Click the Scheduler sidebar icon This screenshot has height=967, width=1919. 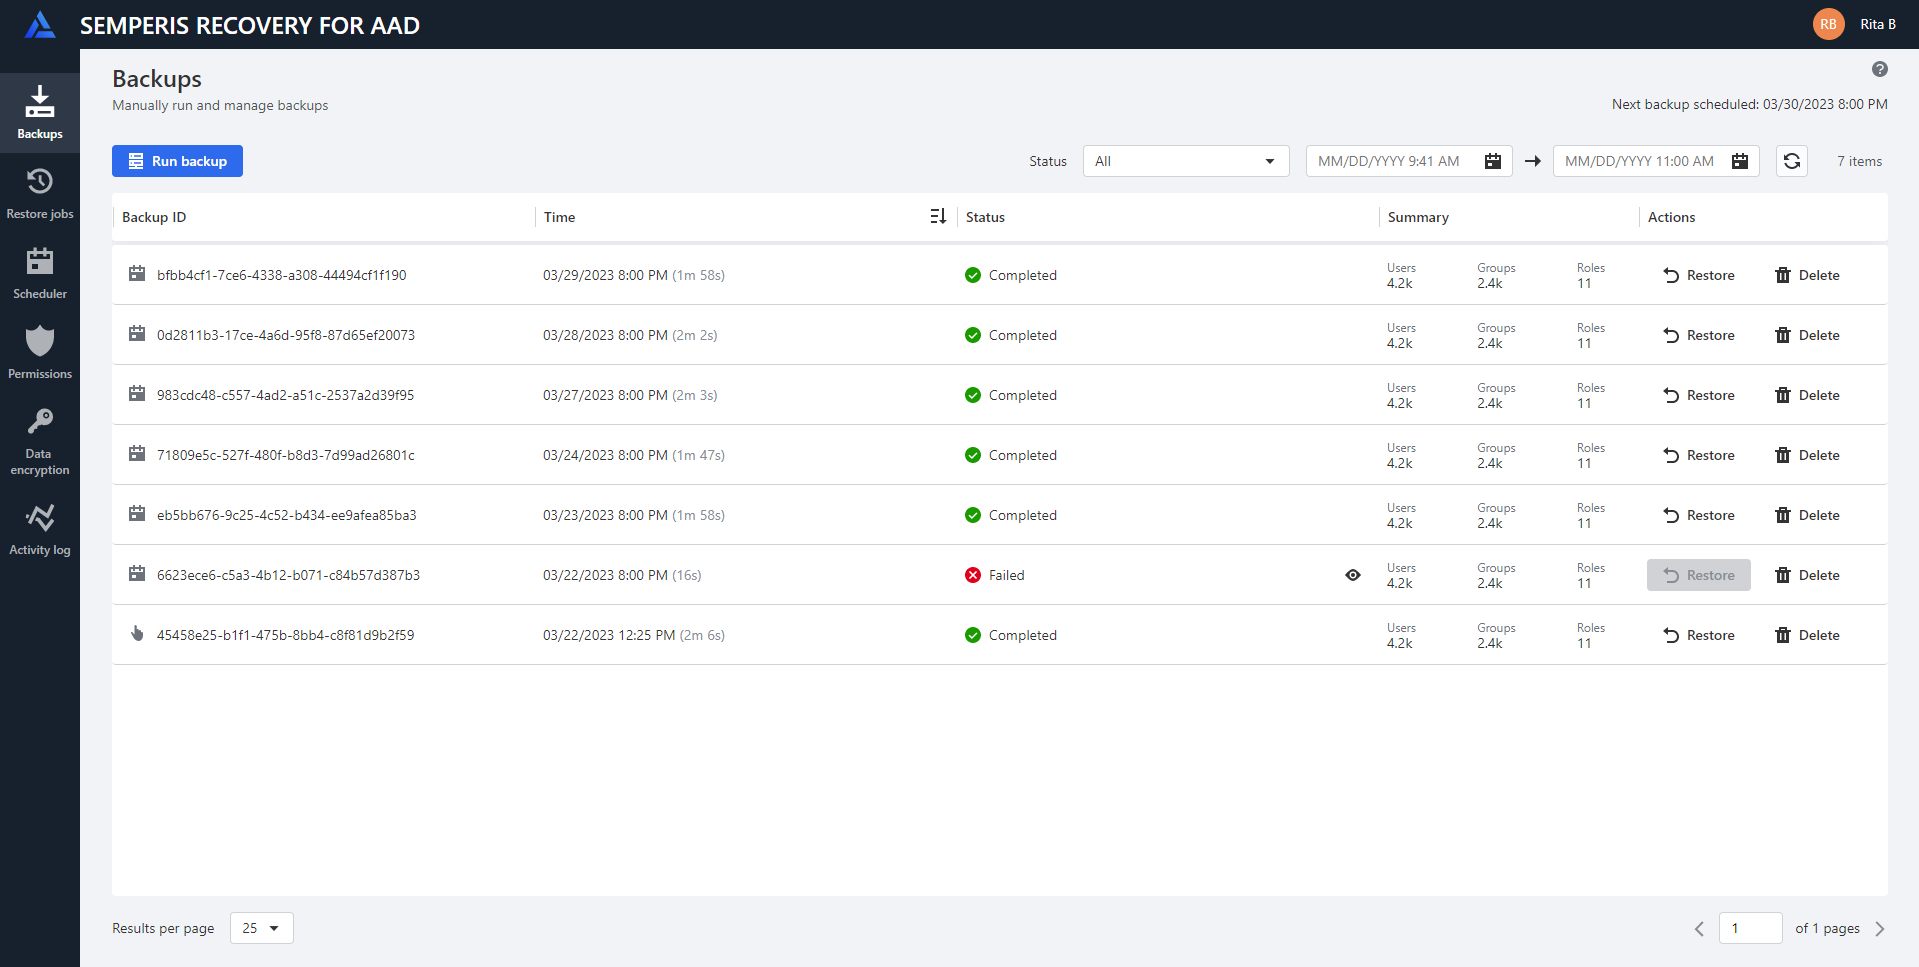[x=39, y=270]
